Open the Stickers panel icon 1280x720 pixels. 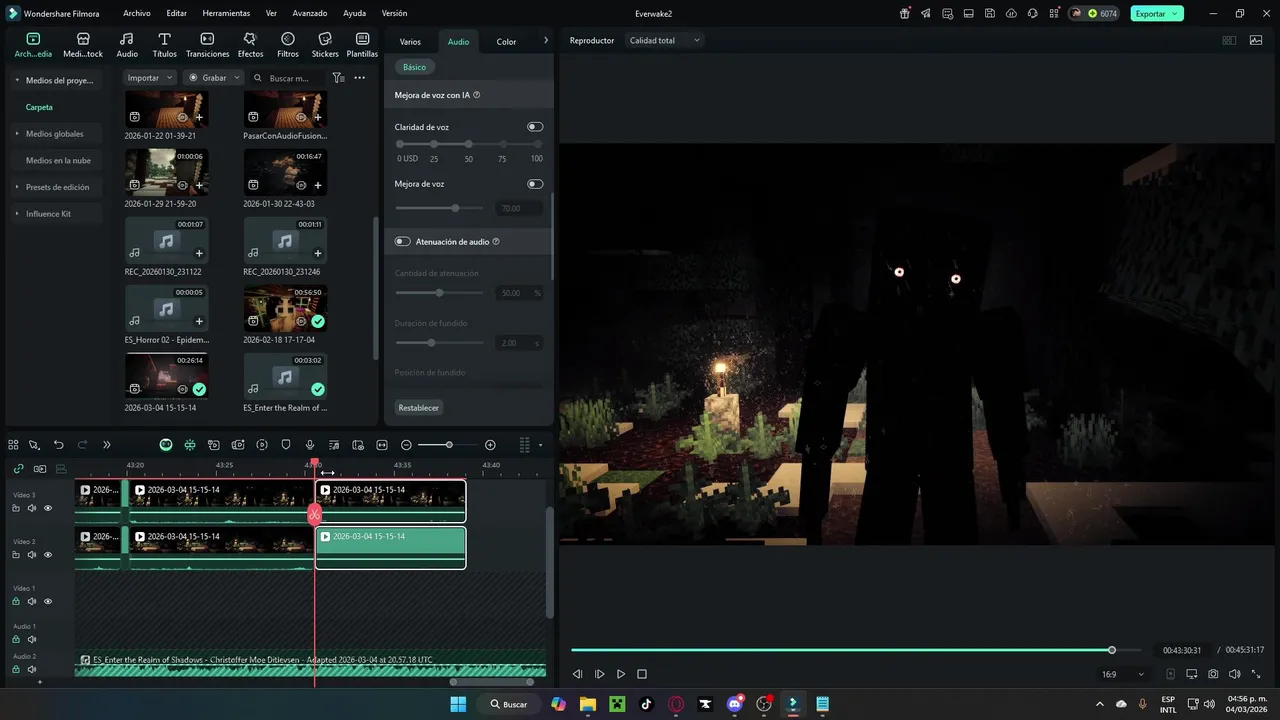(325, 39)
